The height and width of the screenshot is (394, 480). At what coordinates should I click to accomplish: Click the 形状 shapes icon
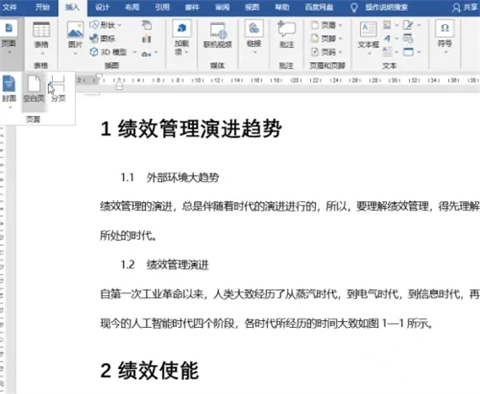click(95, 25)
